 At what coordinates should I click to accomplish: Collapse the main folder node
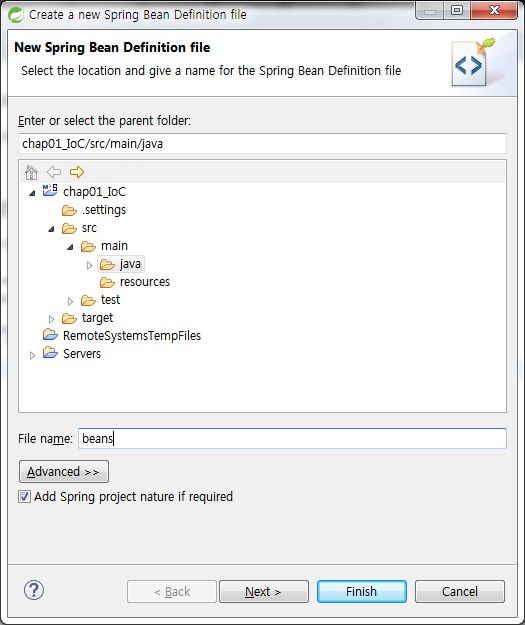click(70, 247)
